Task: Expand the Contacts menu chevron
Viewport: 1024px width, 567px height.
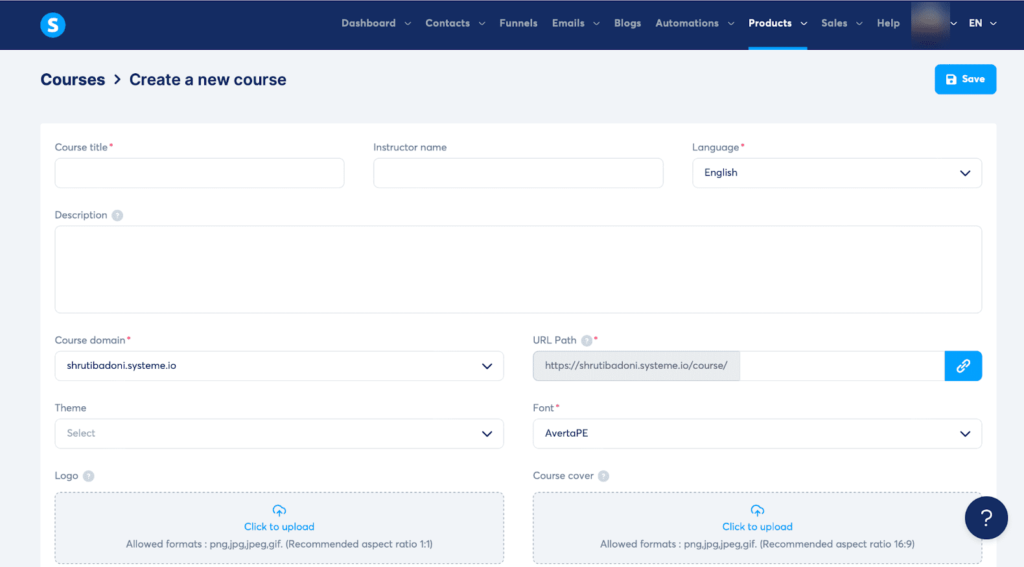Action: pyautogui.click(x=482, y=24)
